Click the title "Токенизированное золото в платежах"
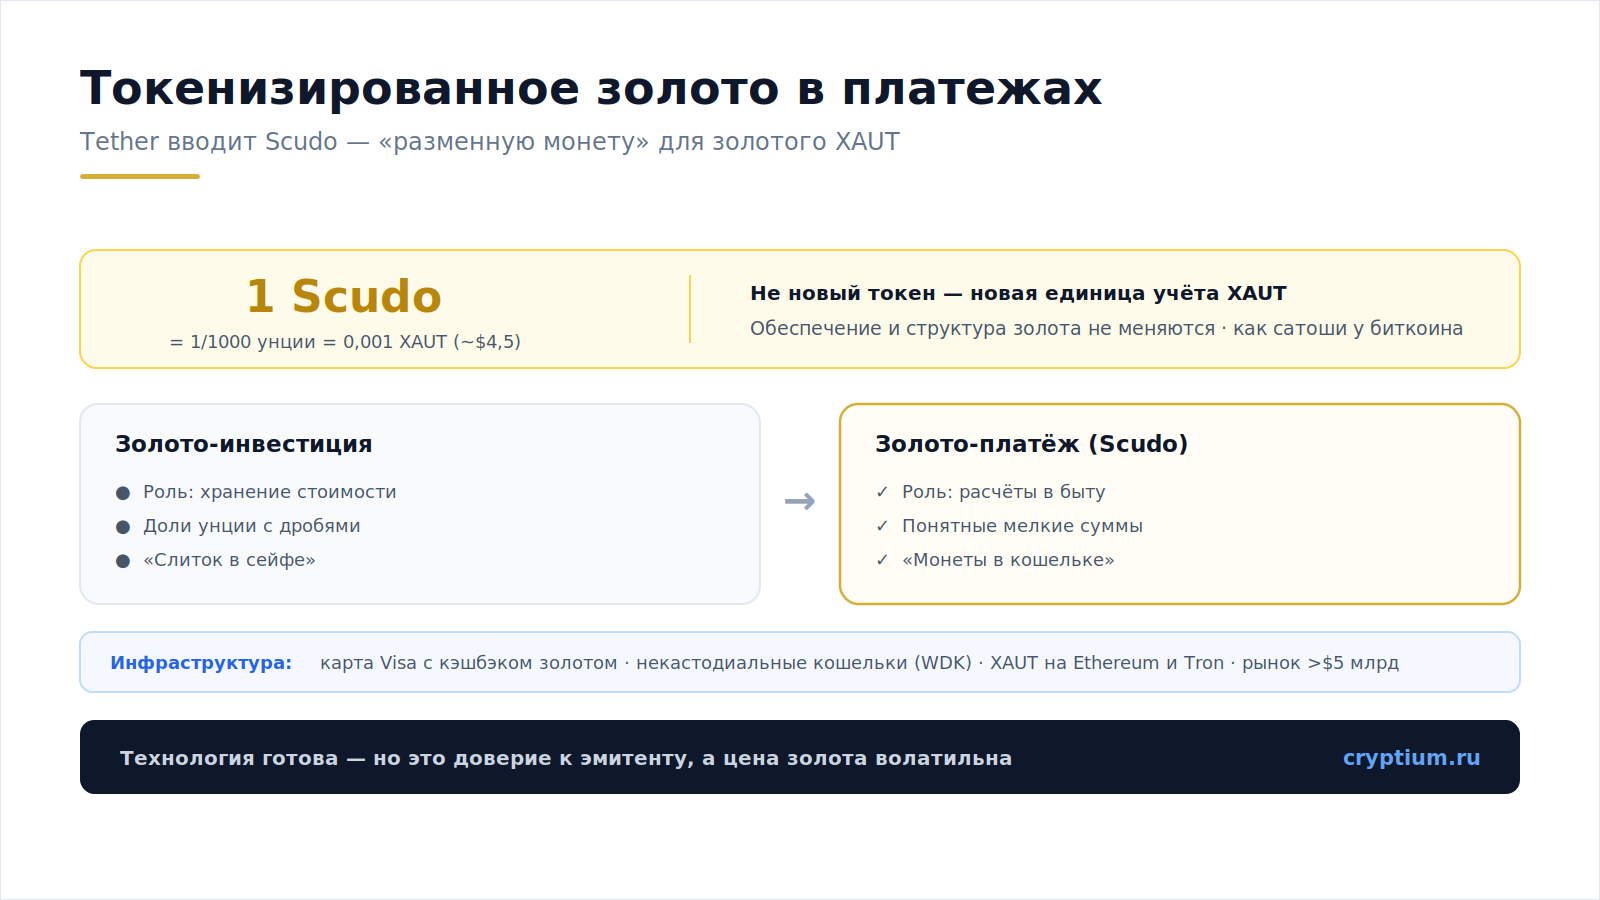This screenshot has height=900, width=1600. (x=591, y=88)
